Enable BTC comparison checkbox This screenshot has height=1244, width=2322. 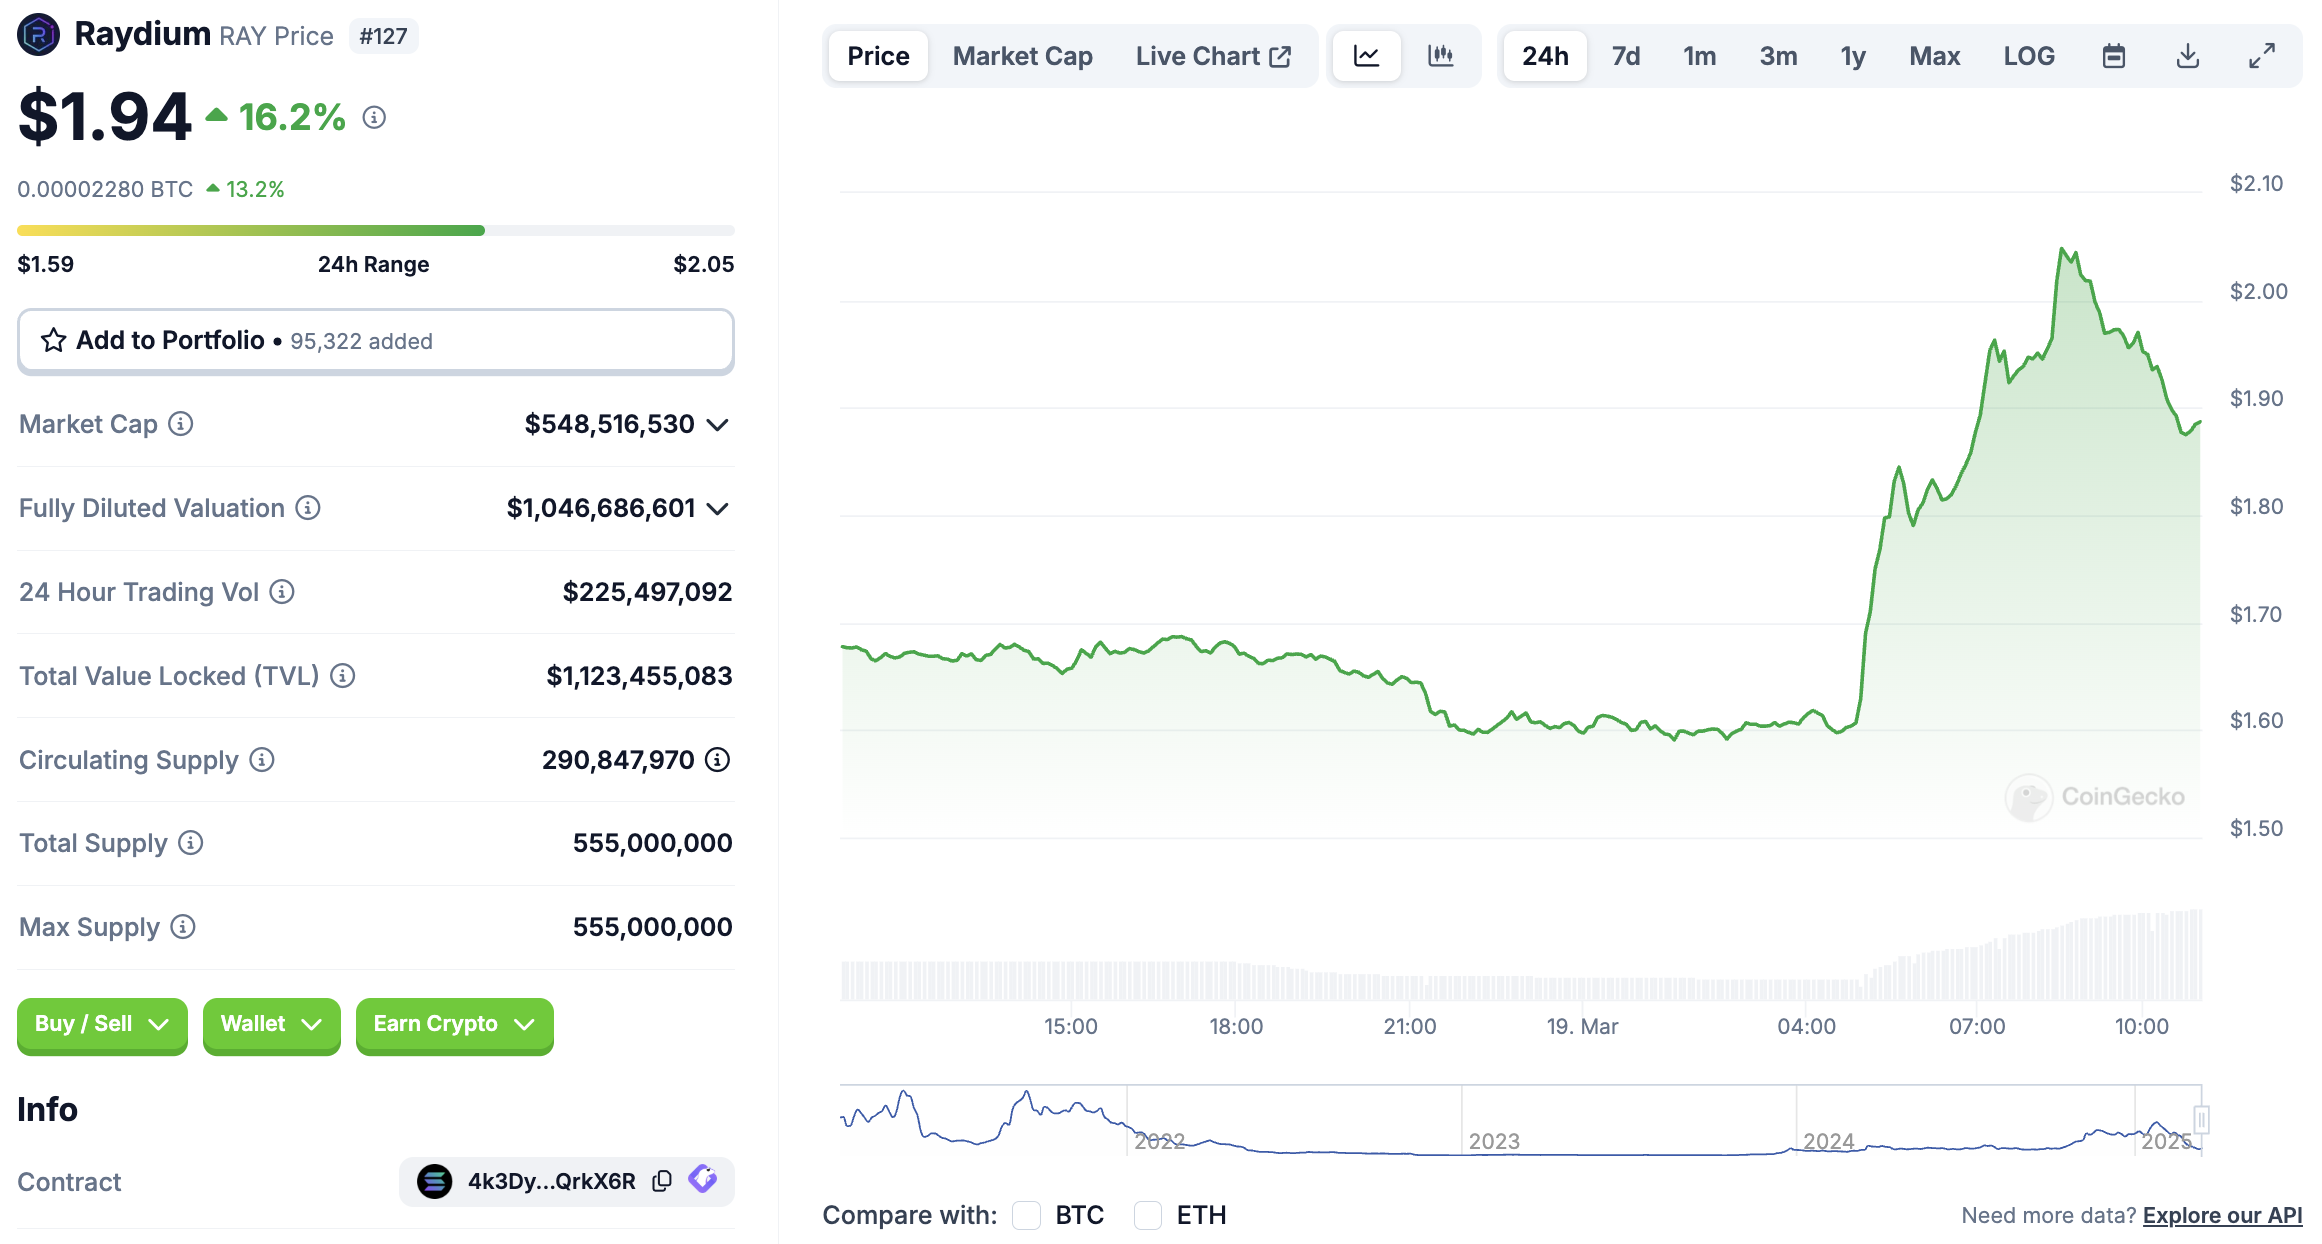[1027, 1215]
